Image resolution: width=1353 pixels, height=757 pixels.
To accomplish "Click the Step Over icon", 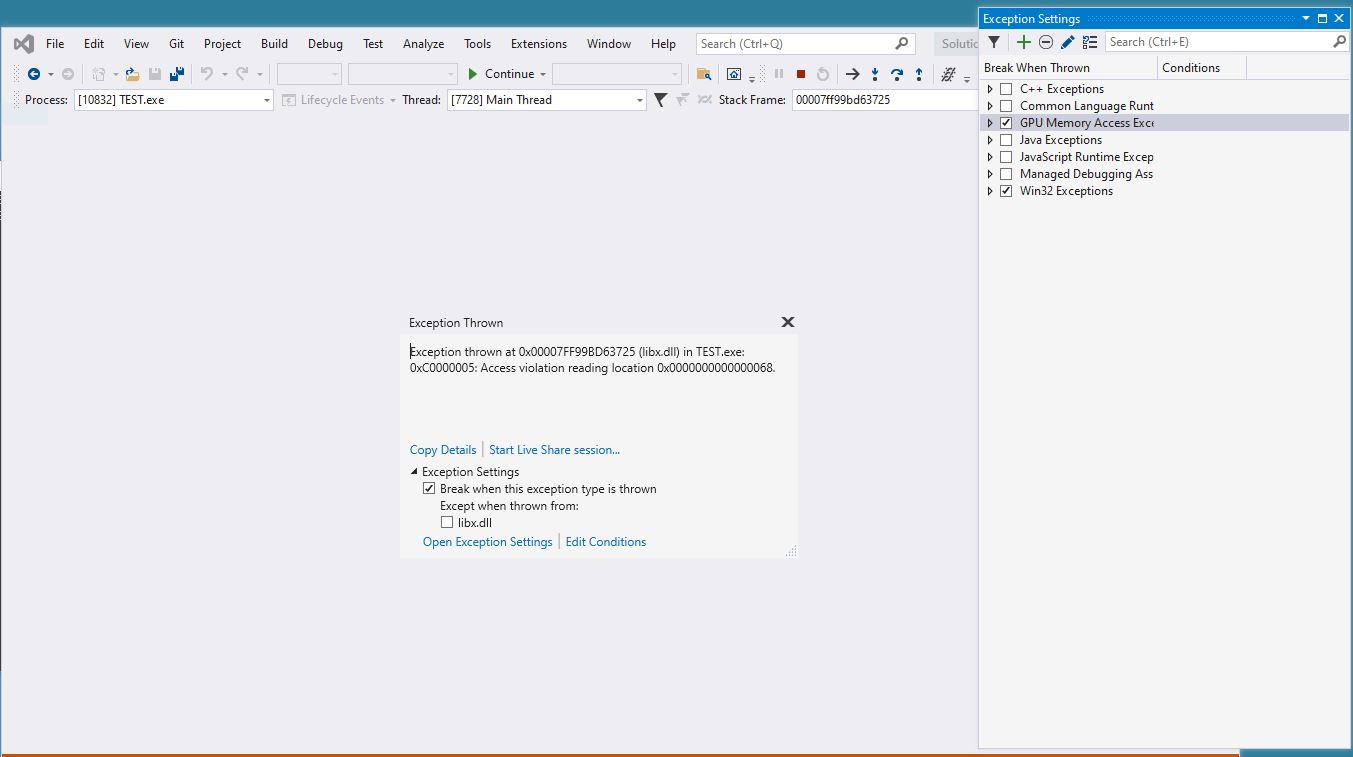I will pyautogui.click(x=897, y=74).
